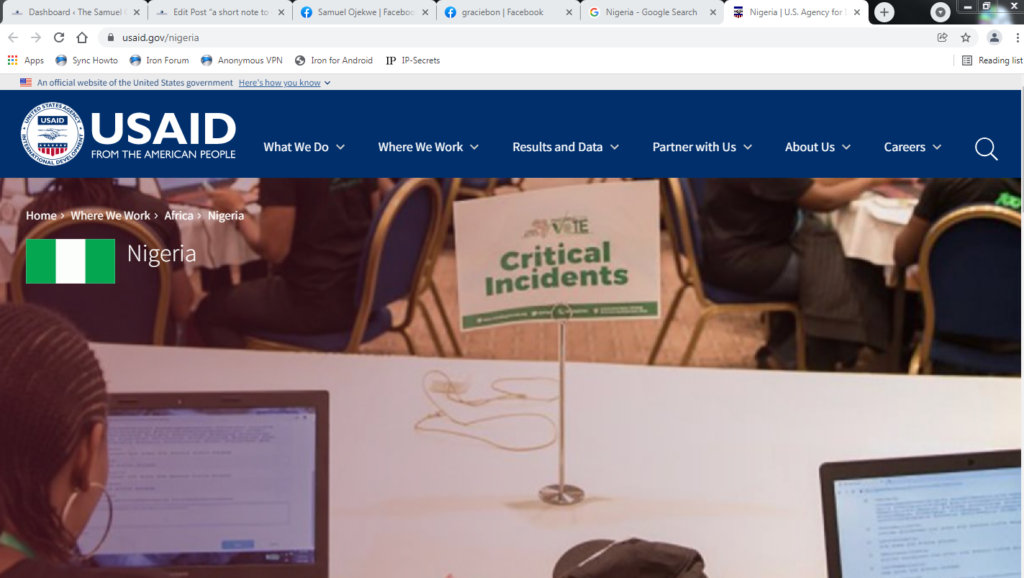The image size is (1024, 578).
Task: Expand the Where We Work menu
Action: pos(428,147)
